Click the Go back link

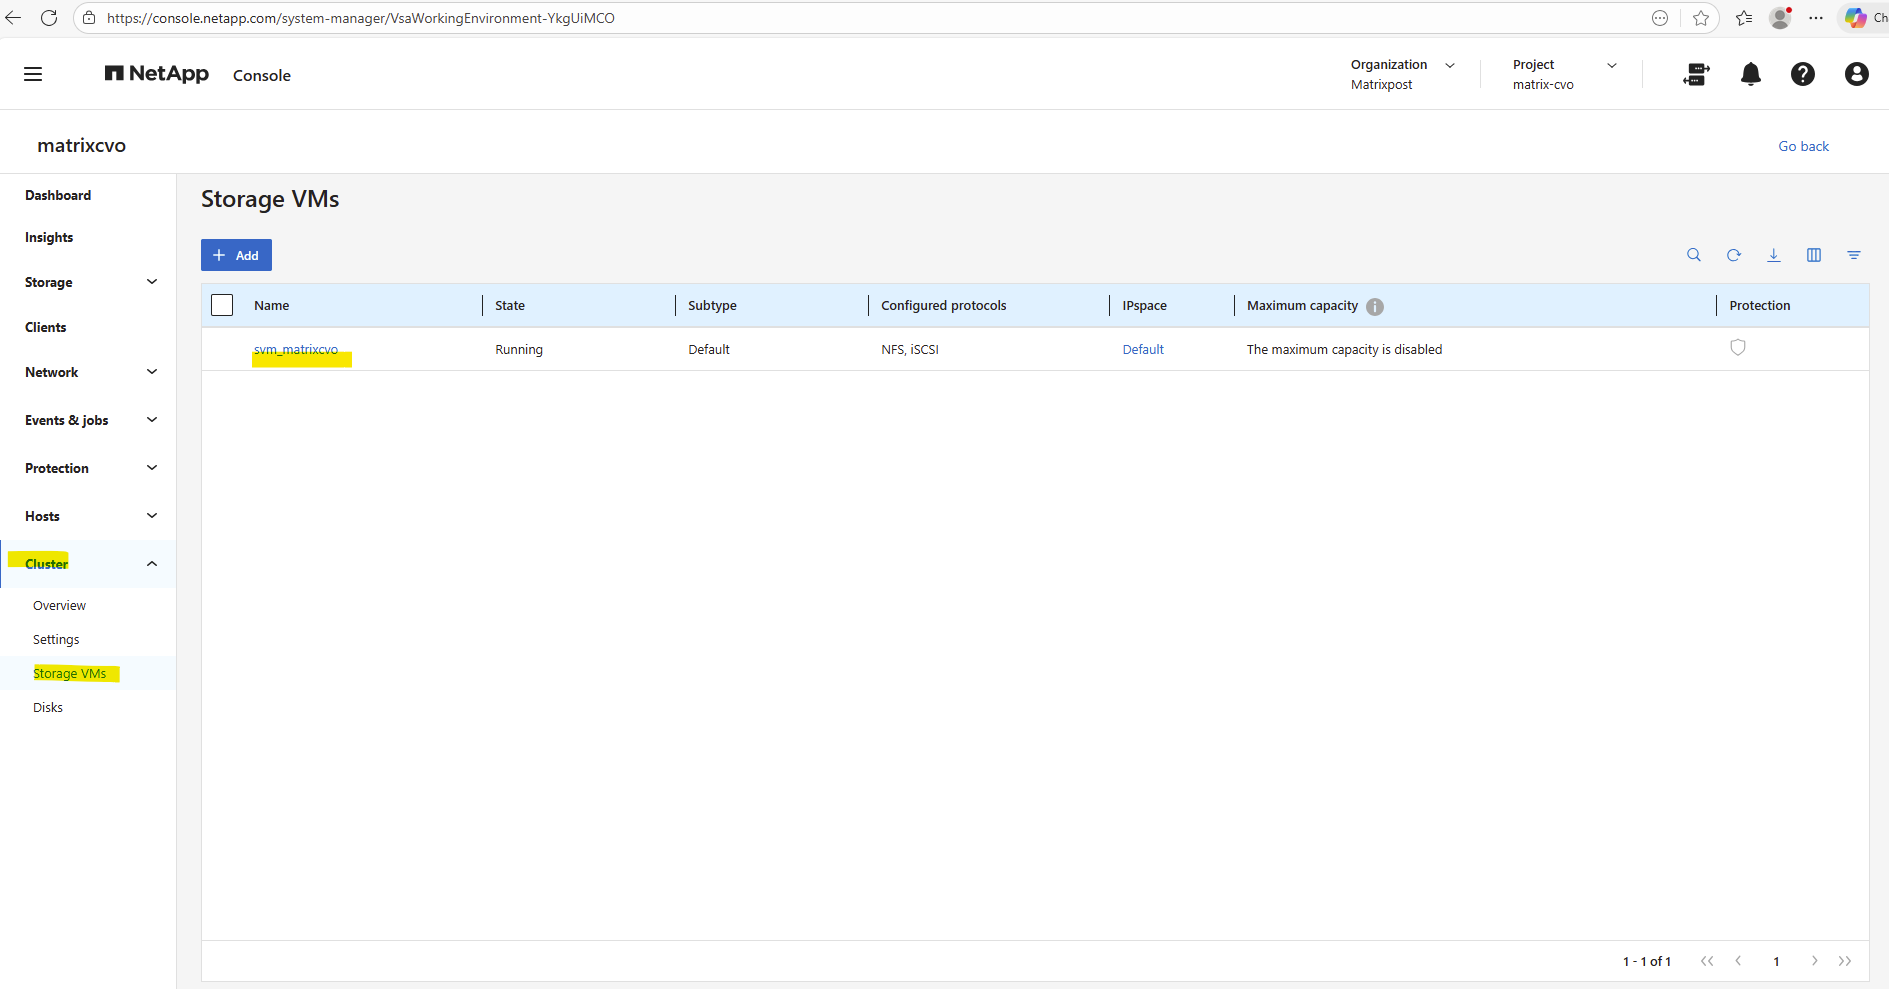(1803, 146)
